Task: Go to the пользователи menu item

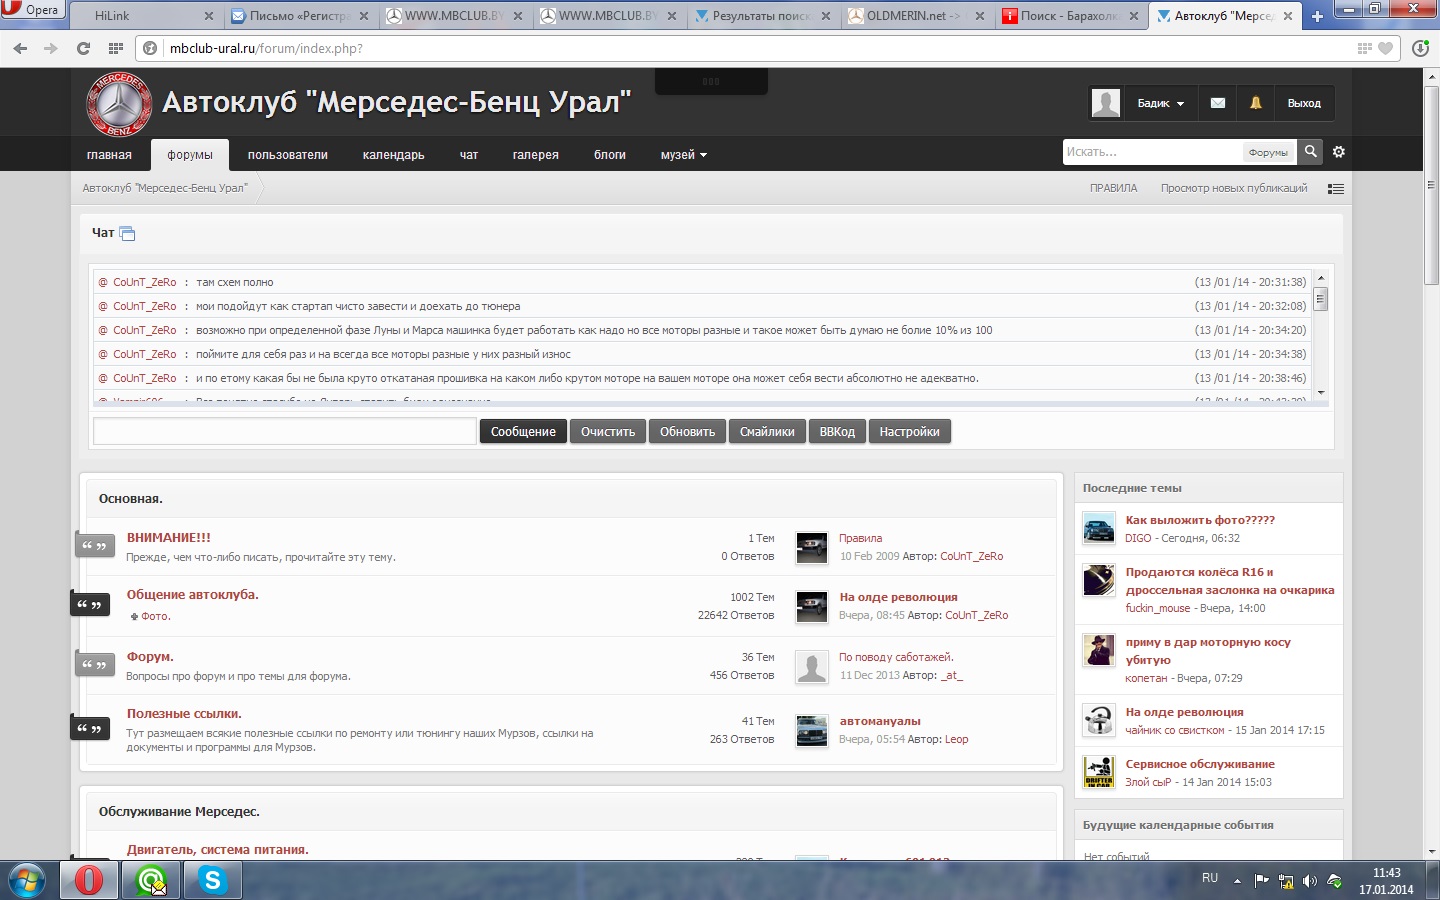Action: click(x=287, y=155)
